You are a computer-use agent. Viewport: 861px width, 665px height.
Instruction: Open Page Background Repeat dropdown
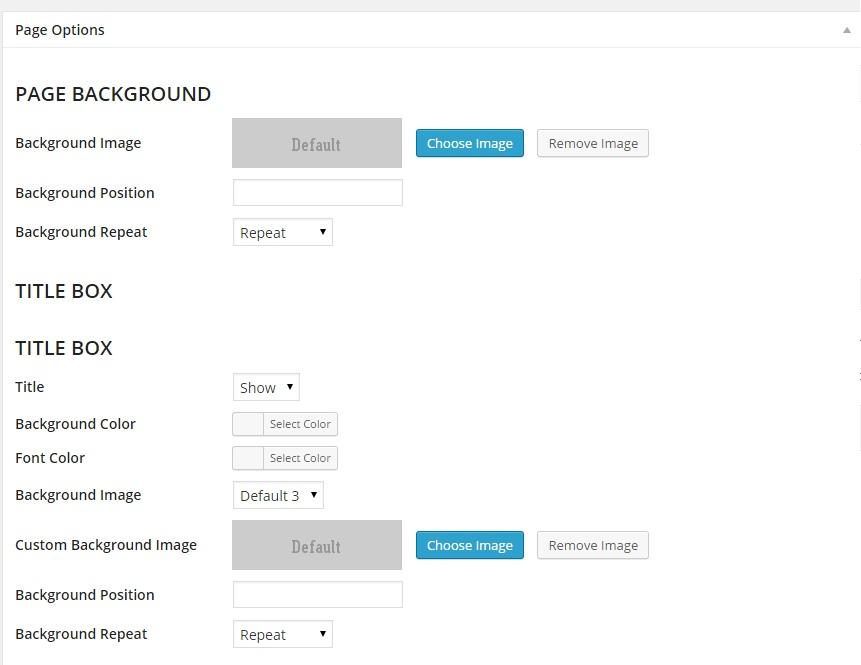283,232
